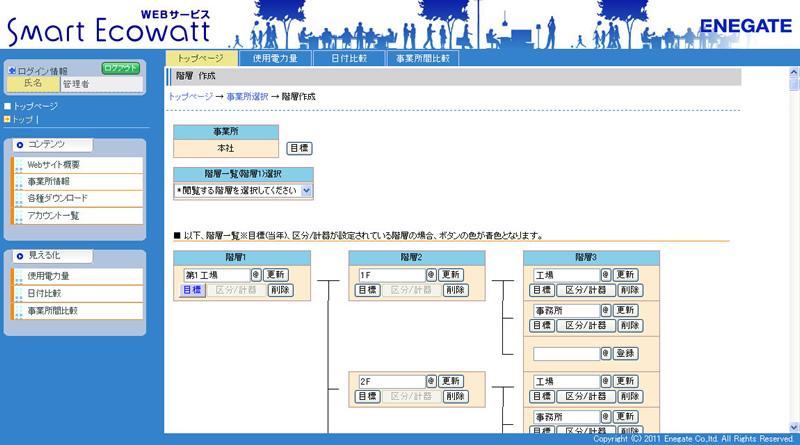Open 事業所間比較 under 見える化 in the sidebar
This screenshot has width=800, height=445.
coord(77,311)
